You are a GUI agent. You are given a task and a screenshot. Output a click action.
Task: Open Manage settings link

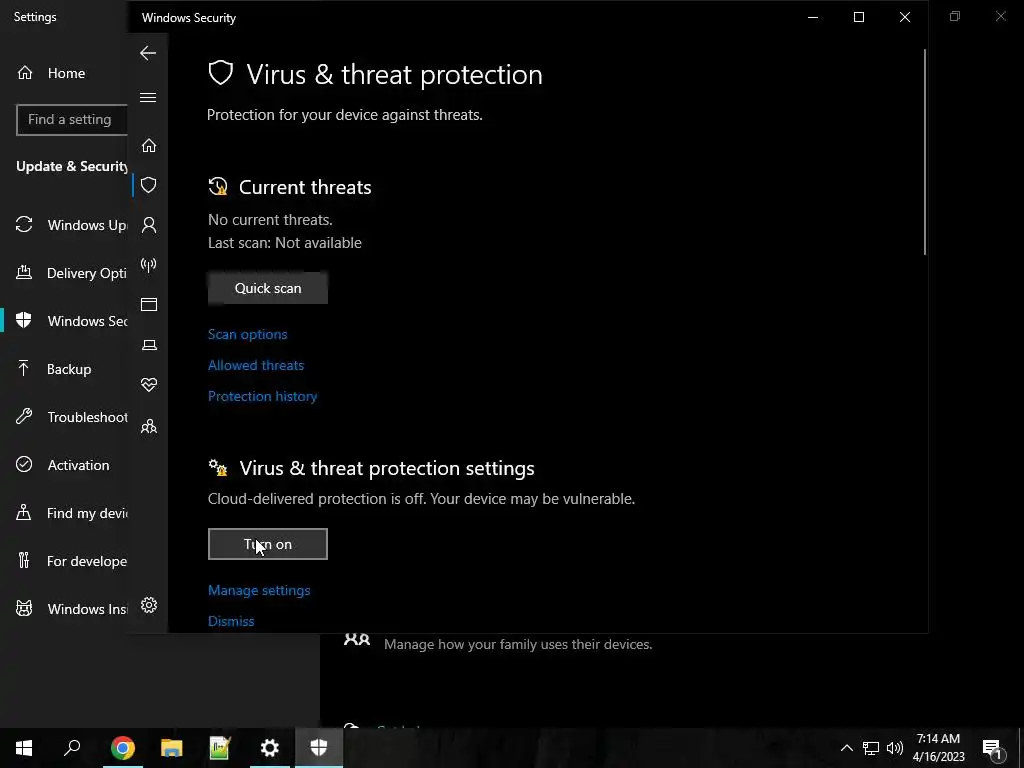tap(259, 590)
